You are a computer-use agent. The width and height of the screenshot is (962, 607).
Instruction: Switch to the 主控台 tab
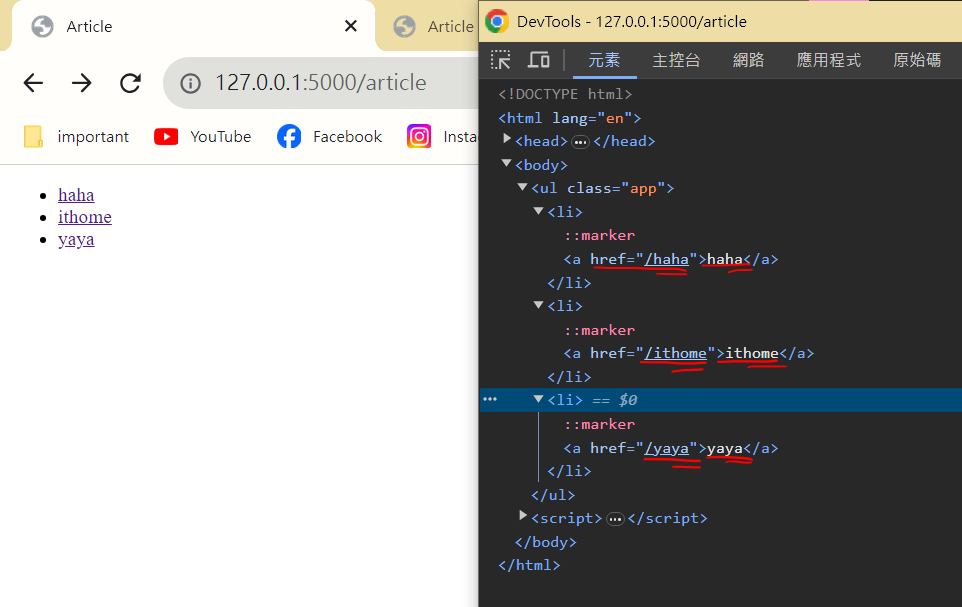(x=676, y=60)
